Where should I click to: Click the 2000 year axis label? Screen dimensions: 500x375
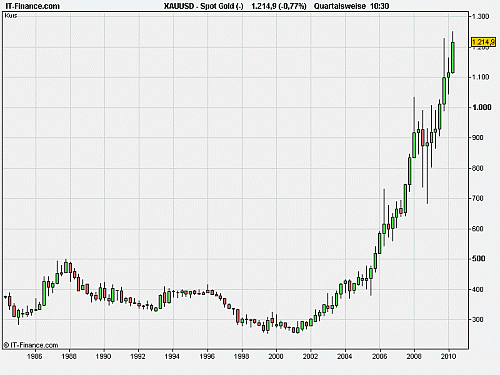276,356
